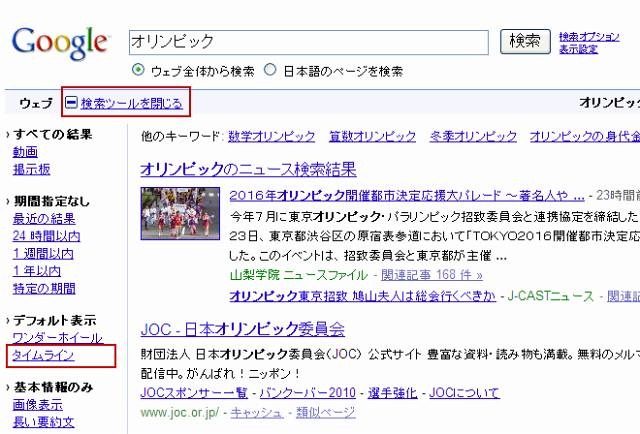The height and width of the screenshot is (434, 640).
Task: Click www.joc.or.jp/ URL text
Action: [180, 413]
